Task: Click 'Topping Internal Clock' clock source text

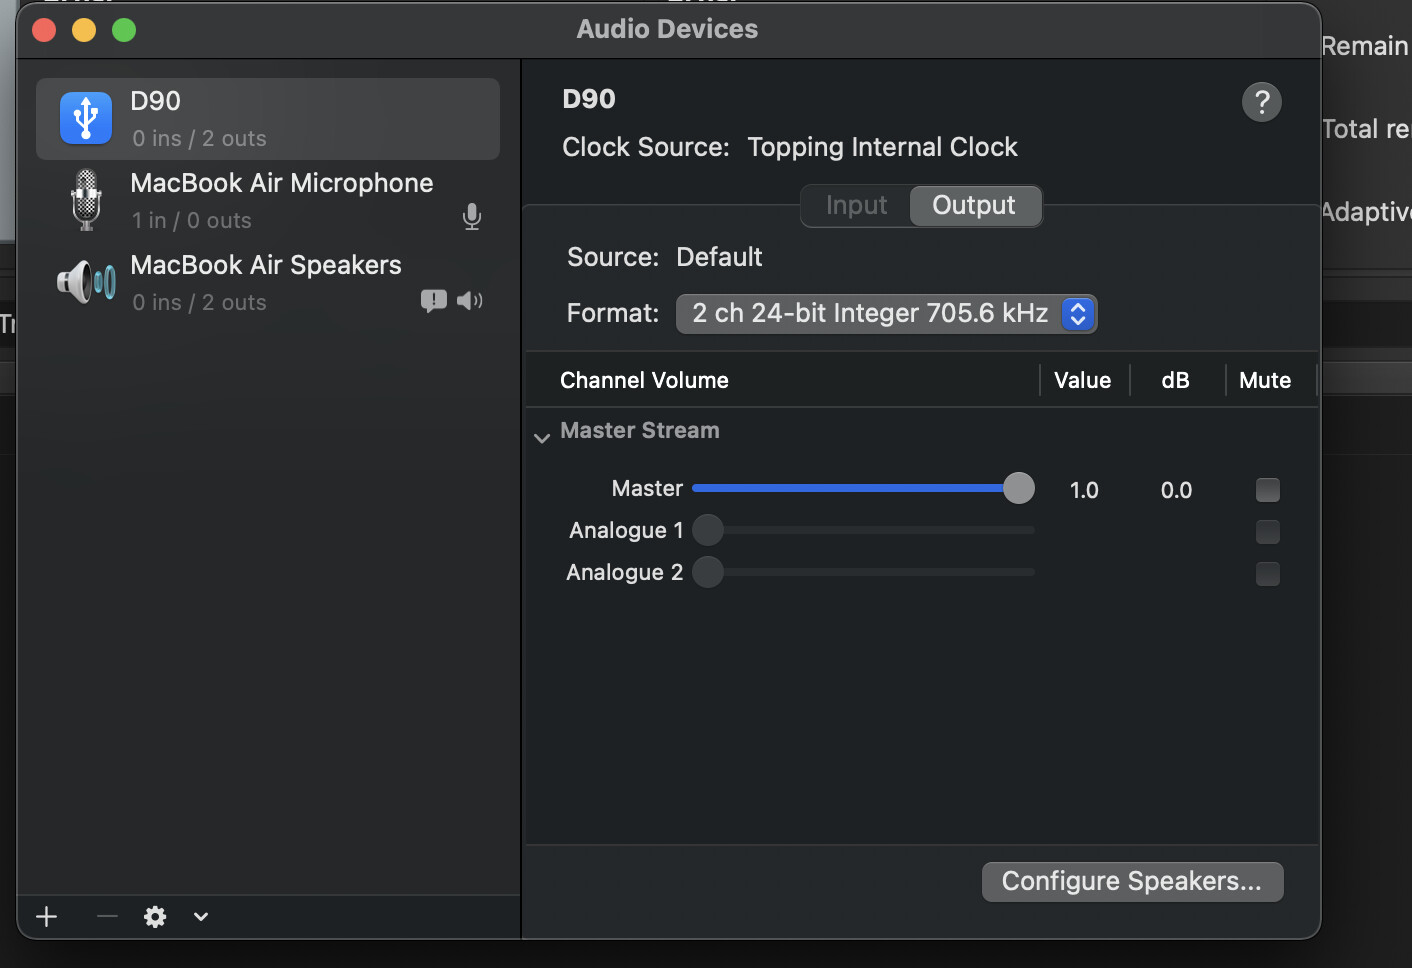Action: point(882,147)
